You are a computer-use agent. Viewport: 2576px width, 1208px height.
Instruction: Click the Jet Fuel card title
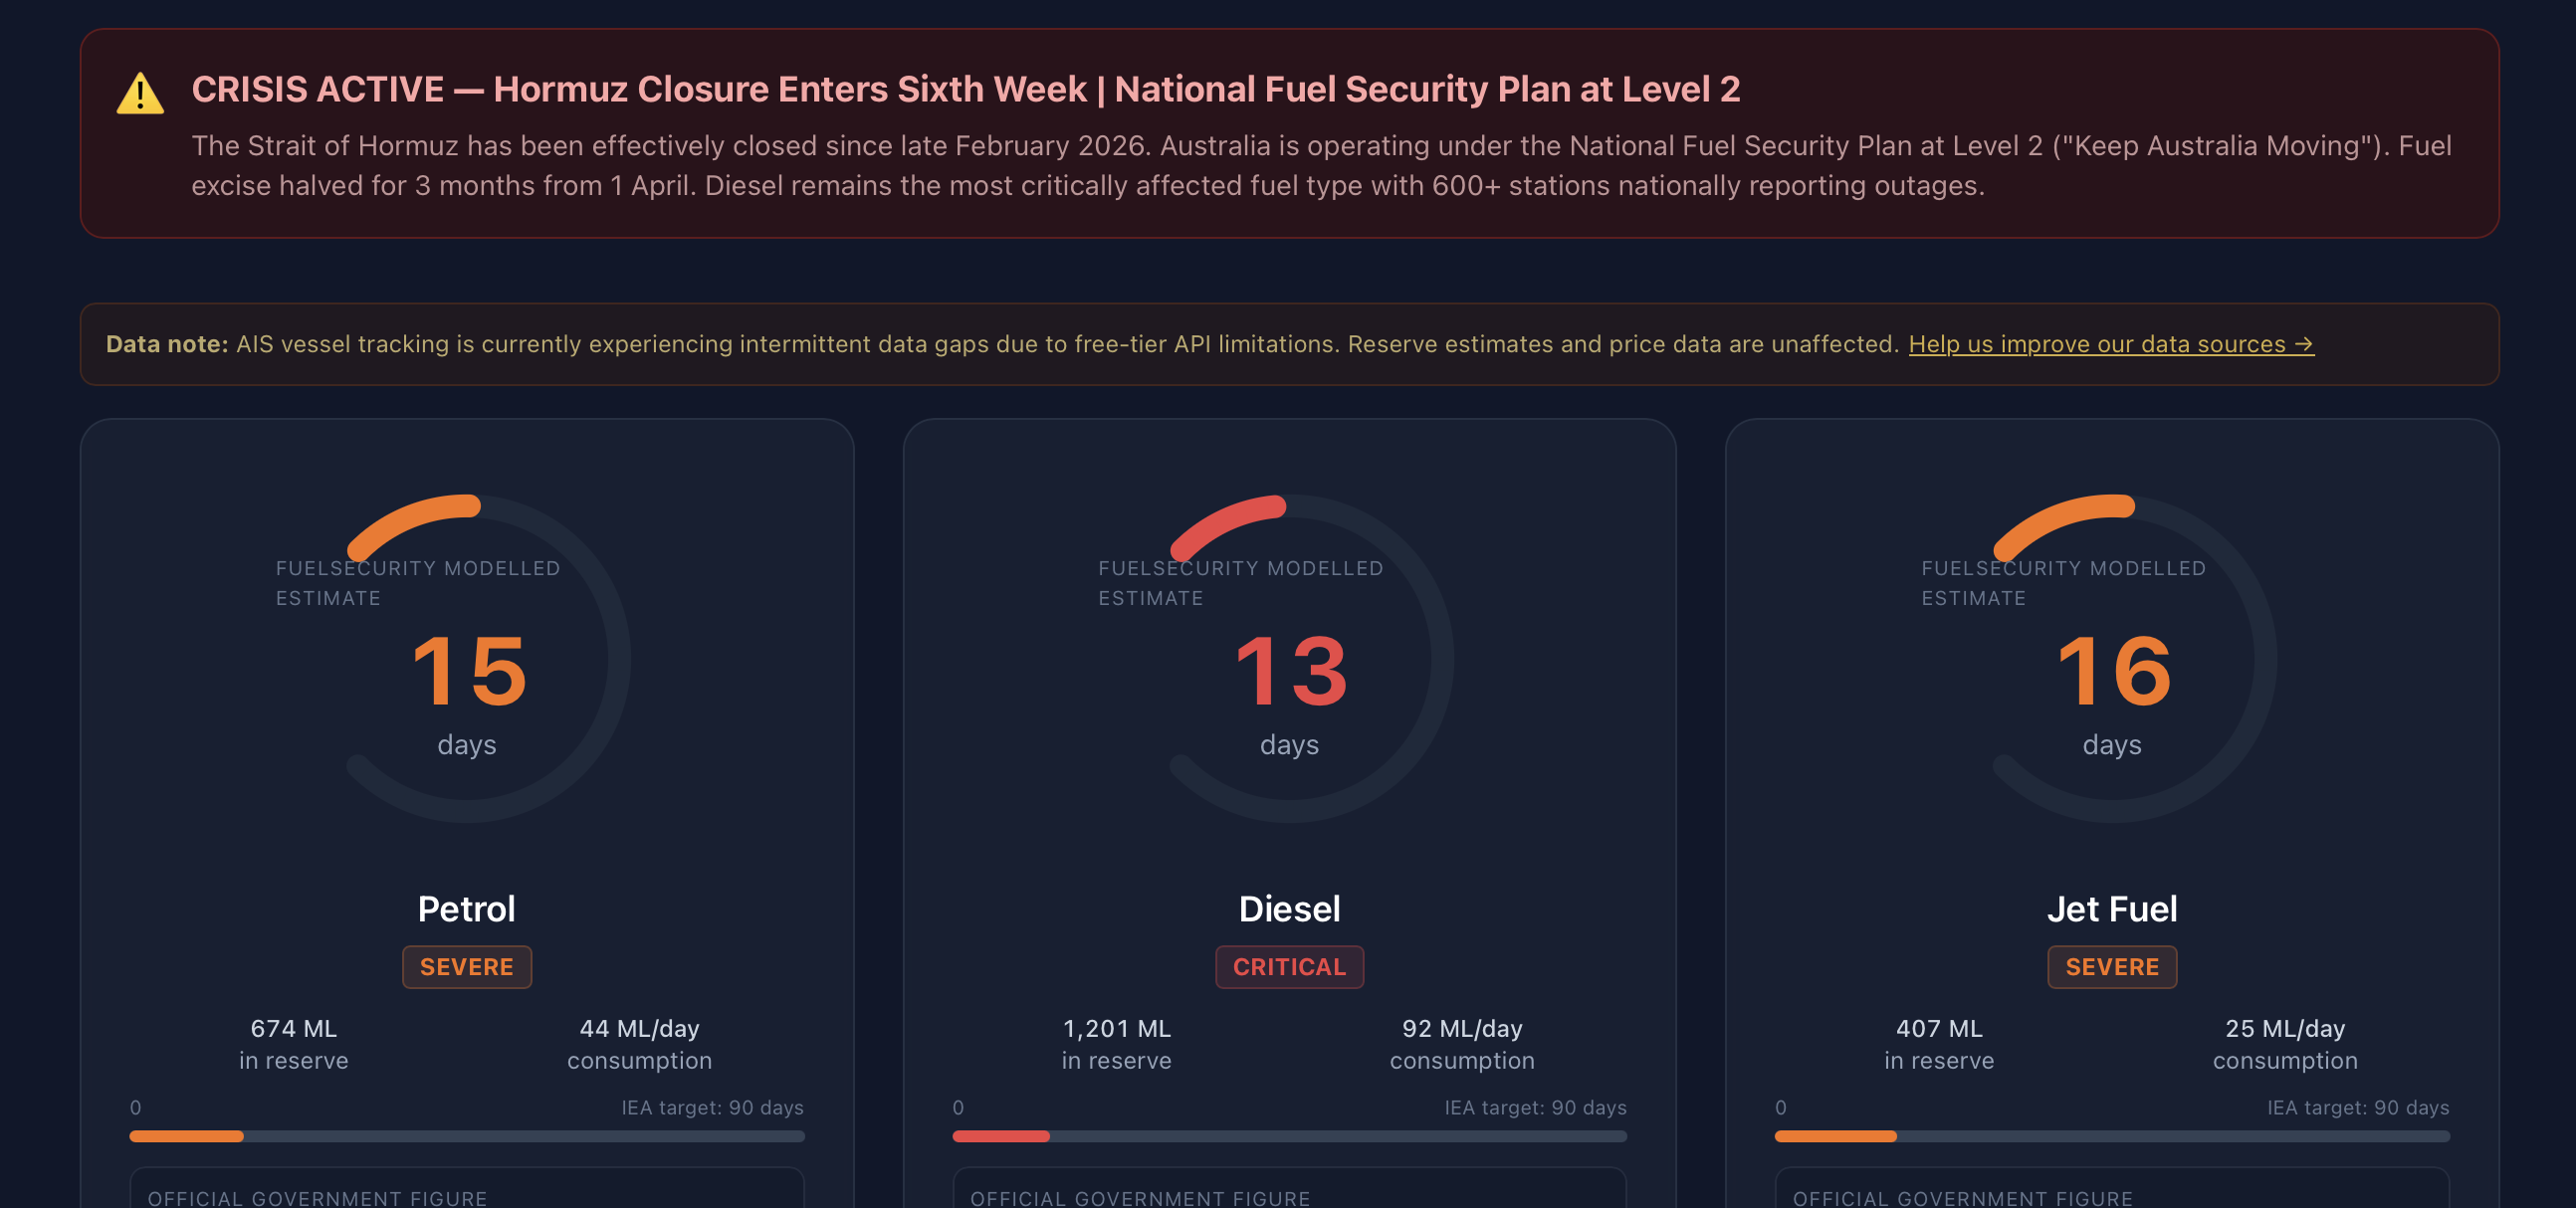tap(2112, 909)
